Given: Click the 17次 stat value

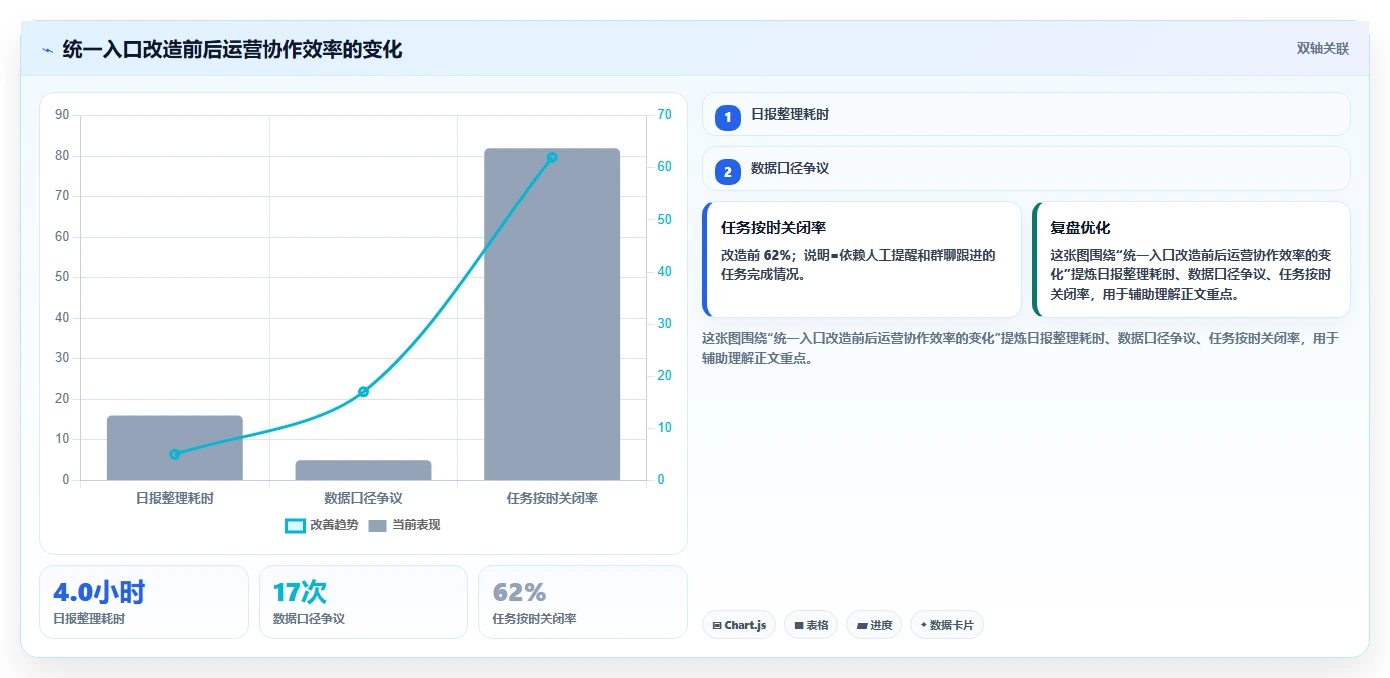Looking at the screenshot, I should 300,592.
